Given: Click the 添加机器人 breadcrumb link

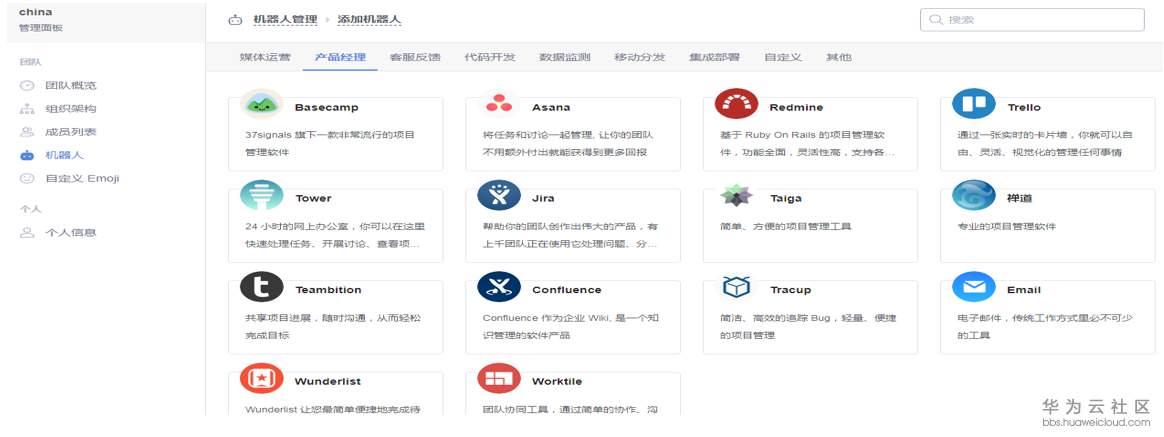Looking at the screenshot, I should pos(370,20).
